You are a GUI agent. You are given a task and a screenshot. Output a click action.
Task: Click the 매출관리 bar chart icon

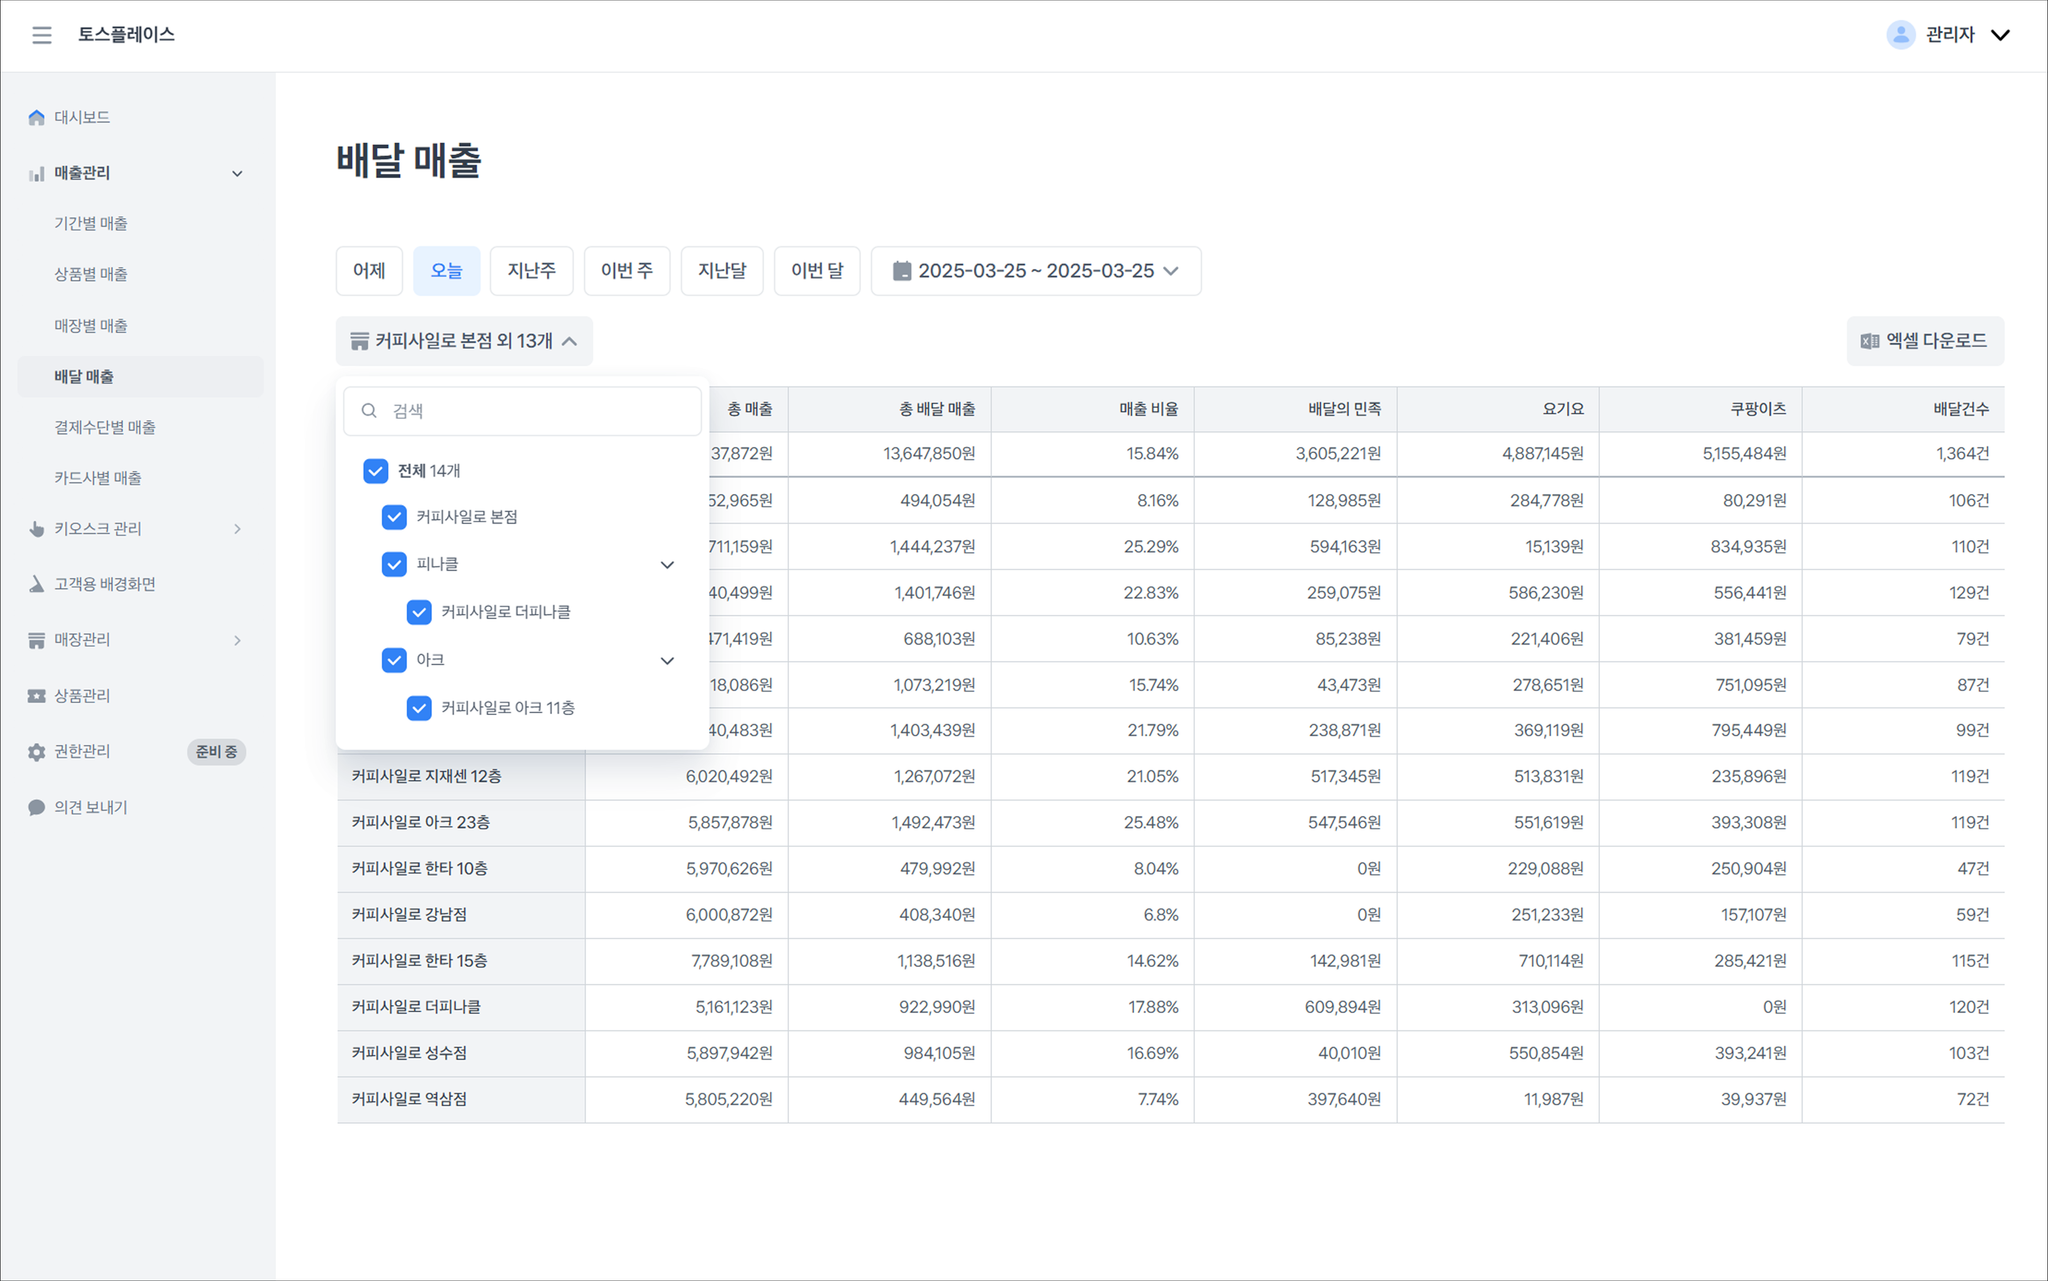[37, 173]
